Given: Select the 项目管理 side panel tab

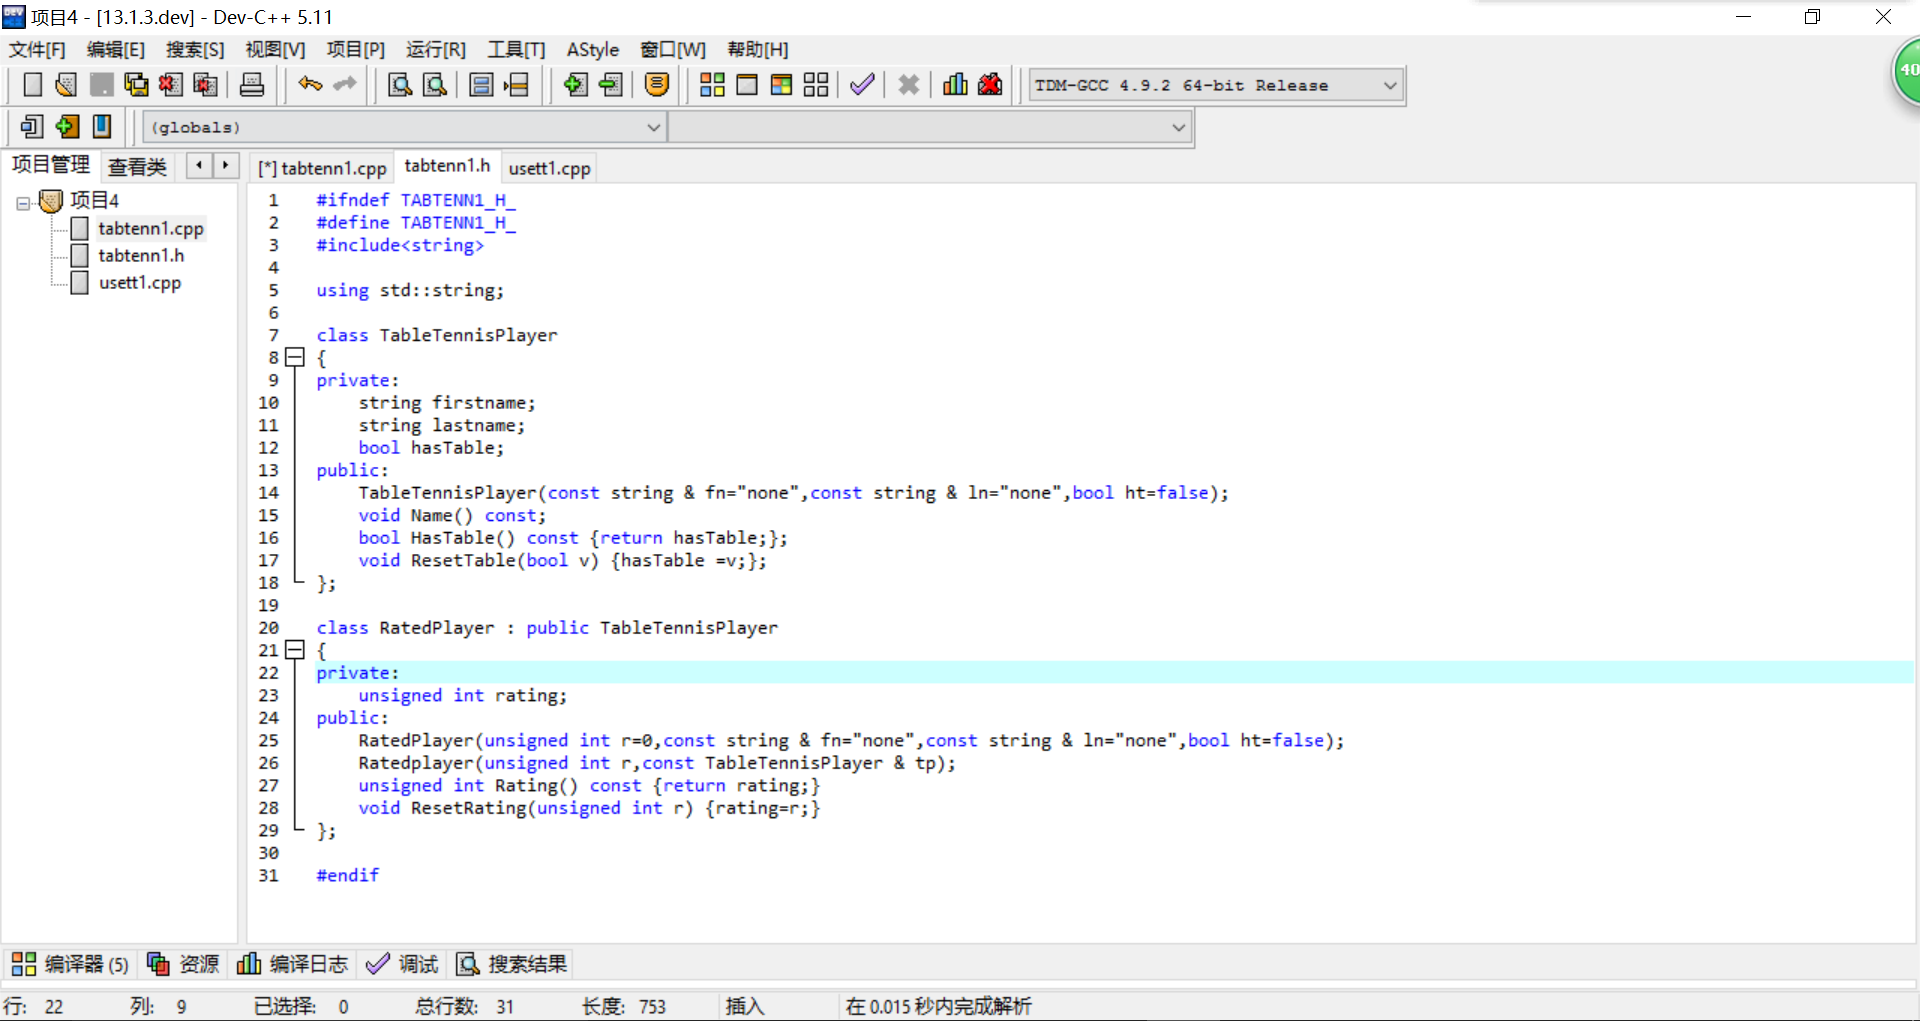Looking at the screenshot, I should coord(51,165).
